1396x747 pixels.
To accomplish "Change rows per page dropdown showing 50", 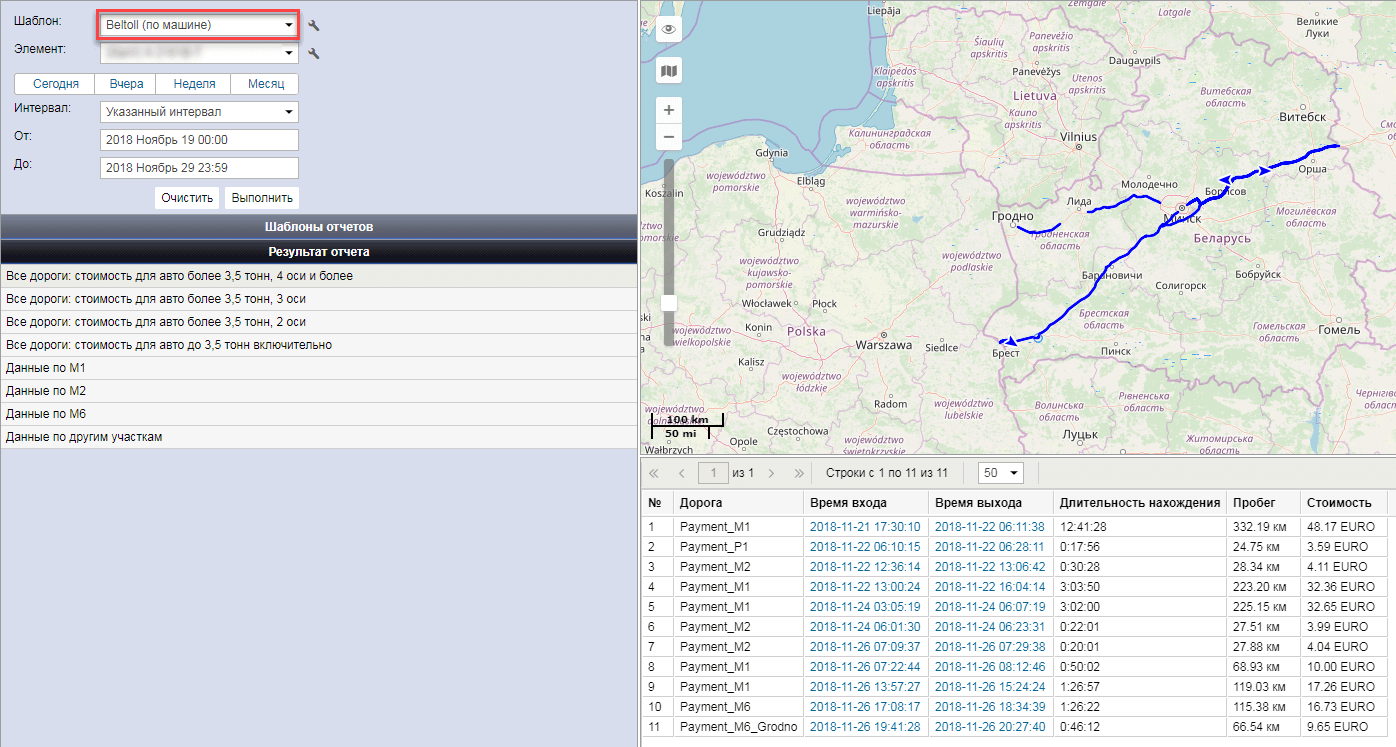I will tap(1001, 473).
